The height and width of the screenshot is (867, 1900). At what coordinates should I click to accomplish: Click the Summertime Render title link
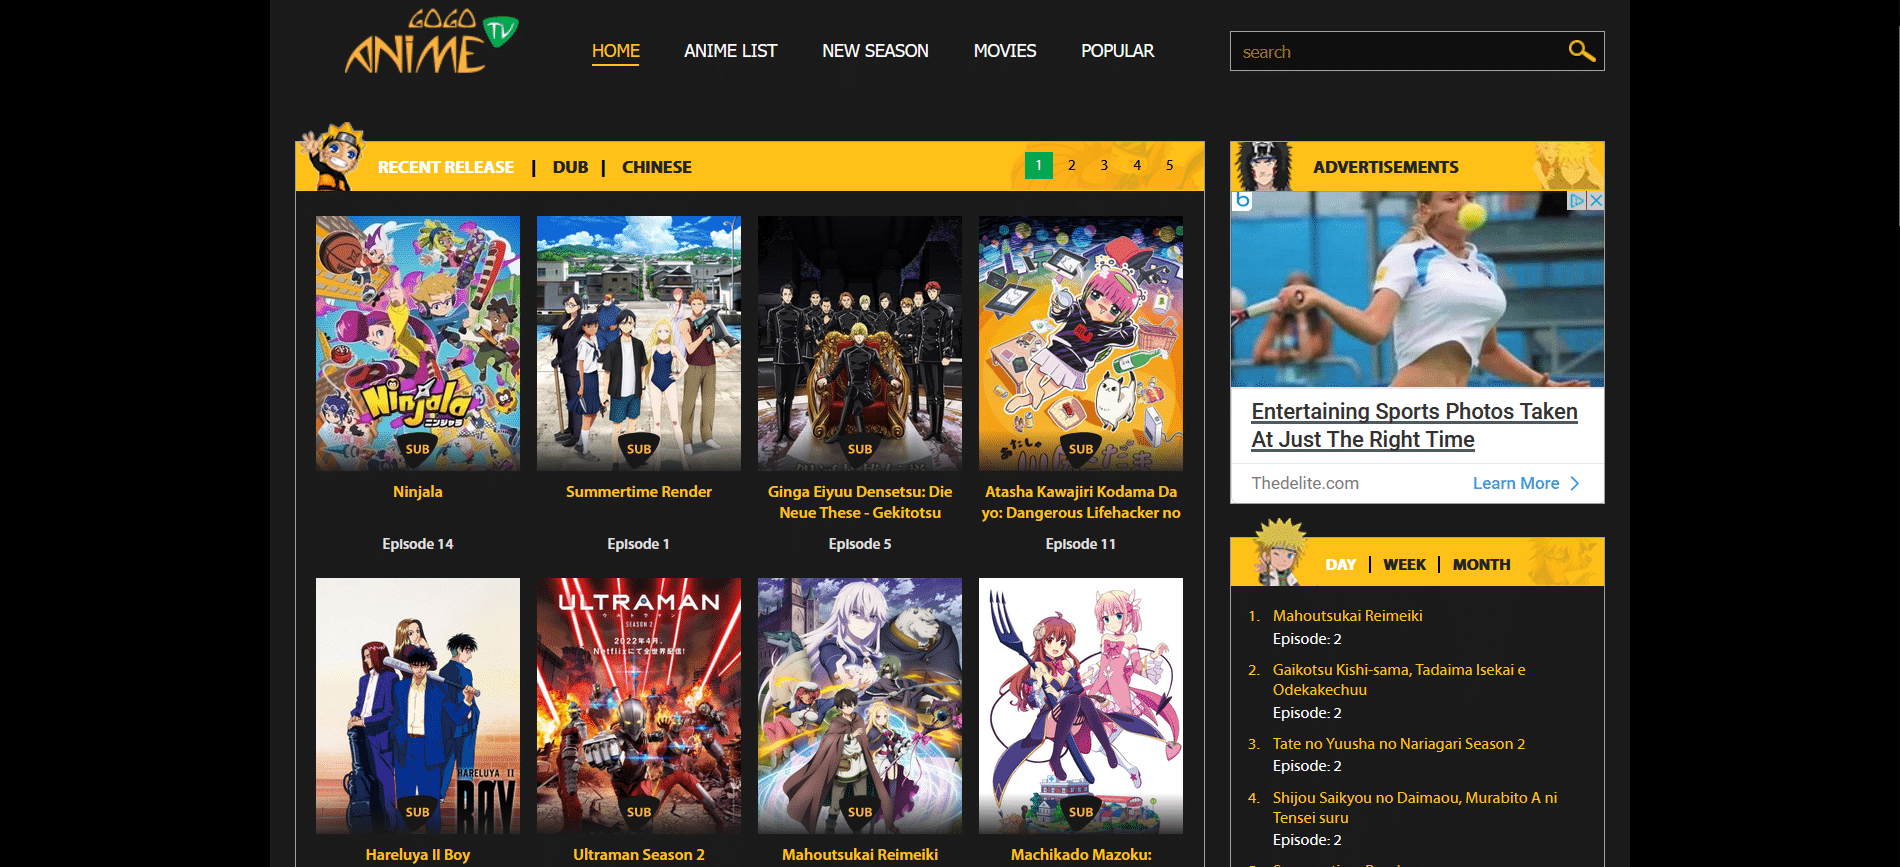(639, 492)
